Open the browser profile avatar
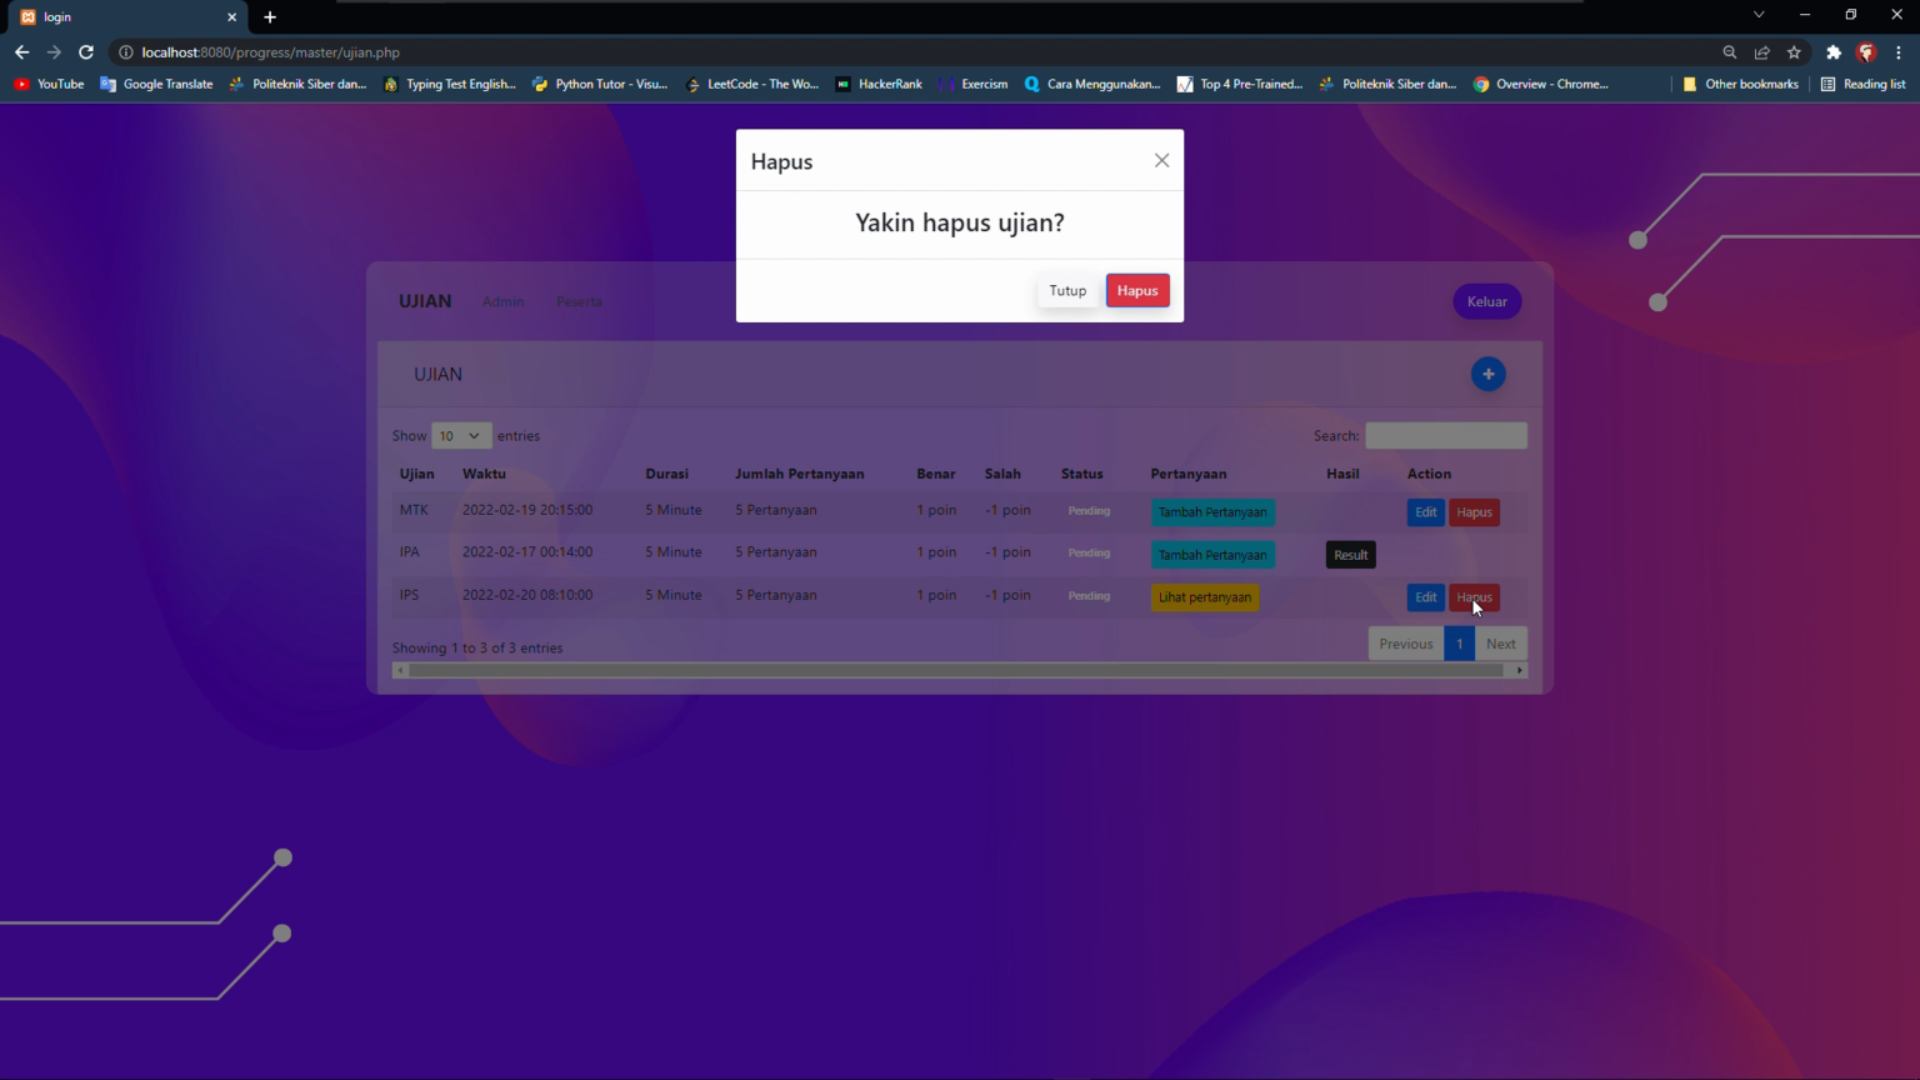The height and width of the screenshot is (1080, 1920). tap(1866, 52)
